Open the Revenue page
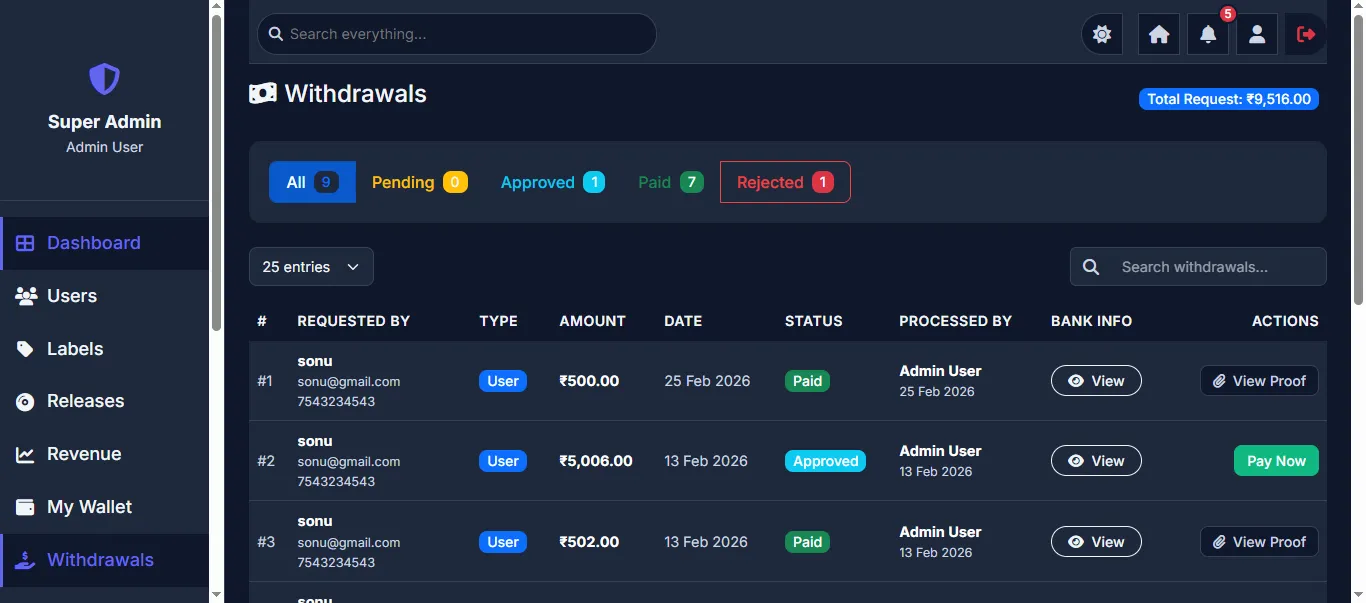The image size is (1366, 603). pyautogui.click(x=105, y=454)
